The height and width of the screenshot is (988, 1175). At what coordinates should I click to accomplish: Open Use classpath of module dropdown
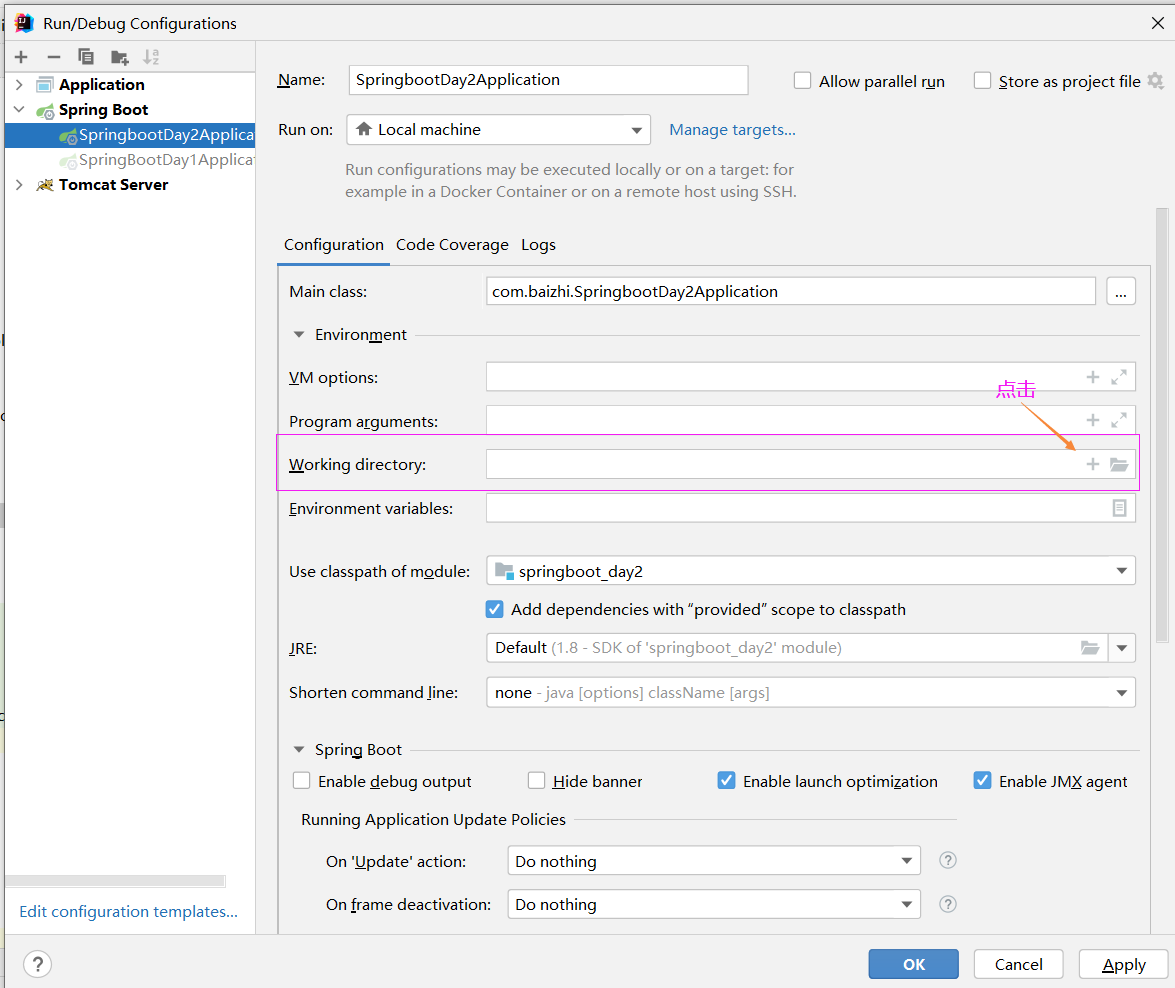pos(811,570)
